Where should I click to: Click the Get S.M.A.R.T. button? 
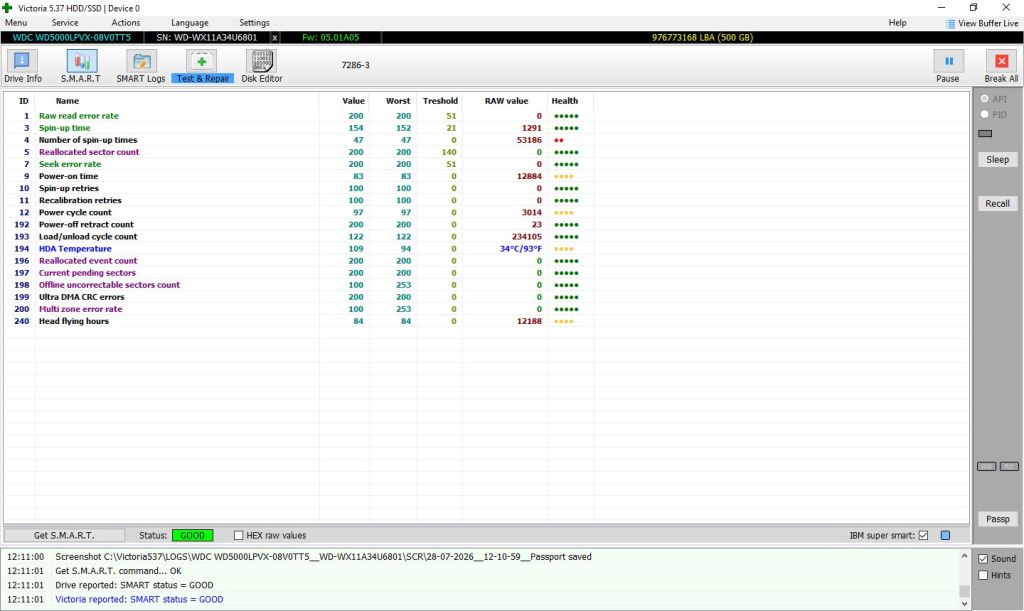(64, 535)
